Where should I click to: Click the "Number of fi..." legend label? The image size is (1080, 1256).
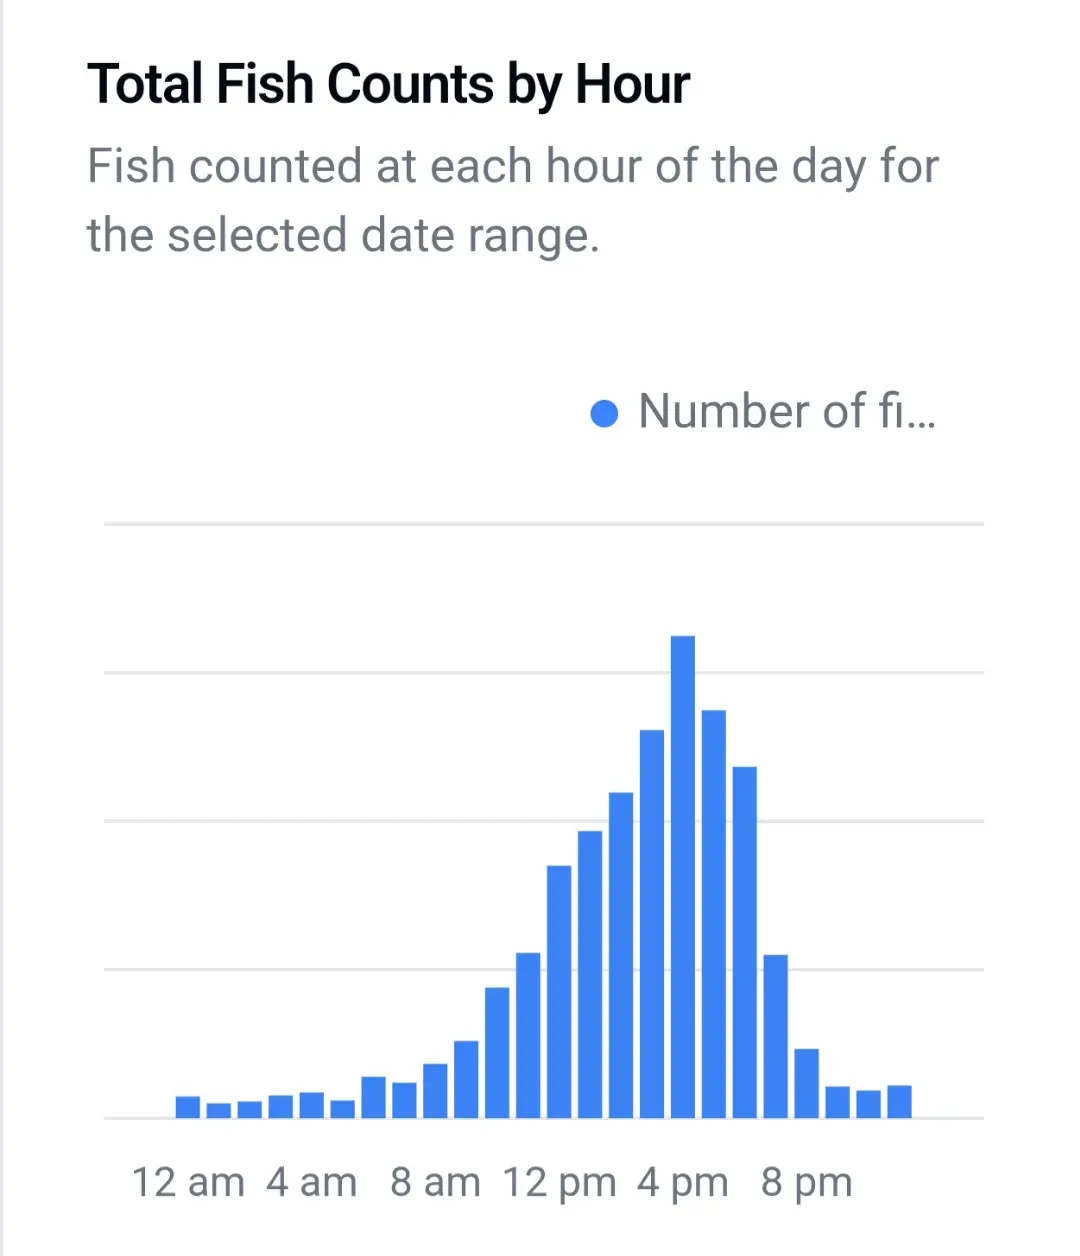786,412
